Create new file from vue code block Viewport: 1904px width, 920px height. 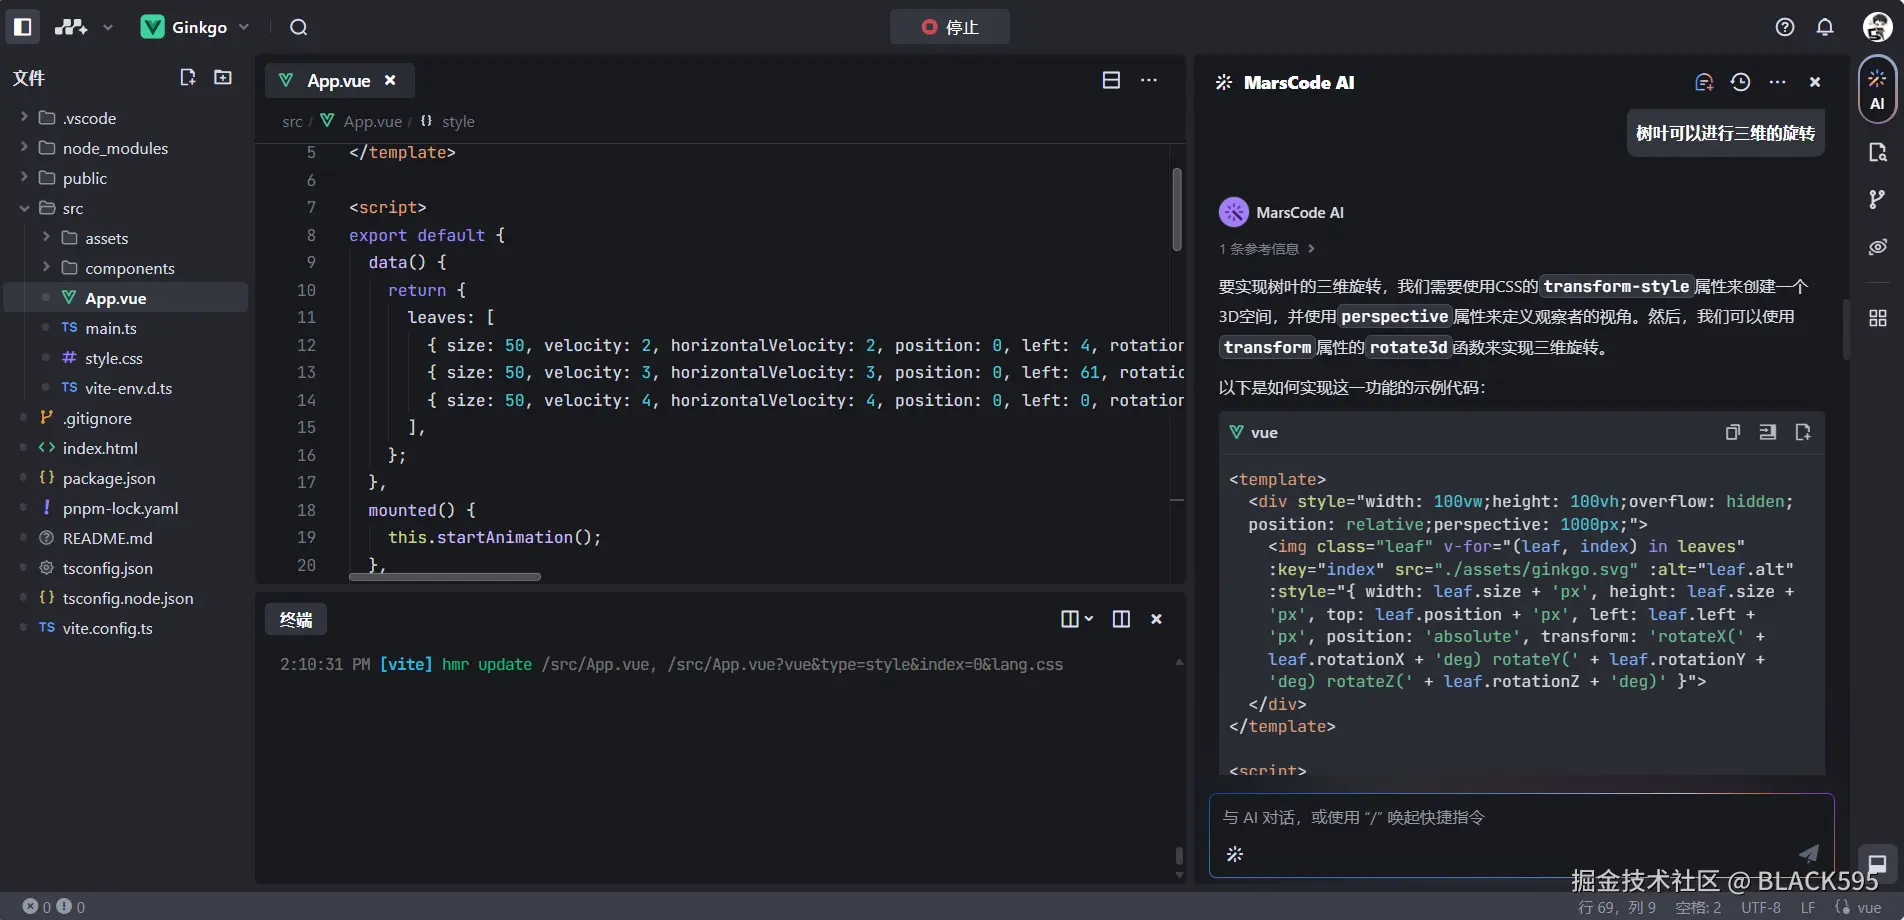(1803, 432)
